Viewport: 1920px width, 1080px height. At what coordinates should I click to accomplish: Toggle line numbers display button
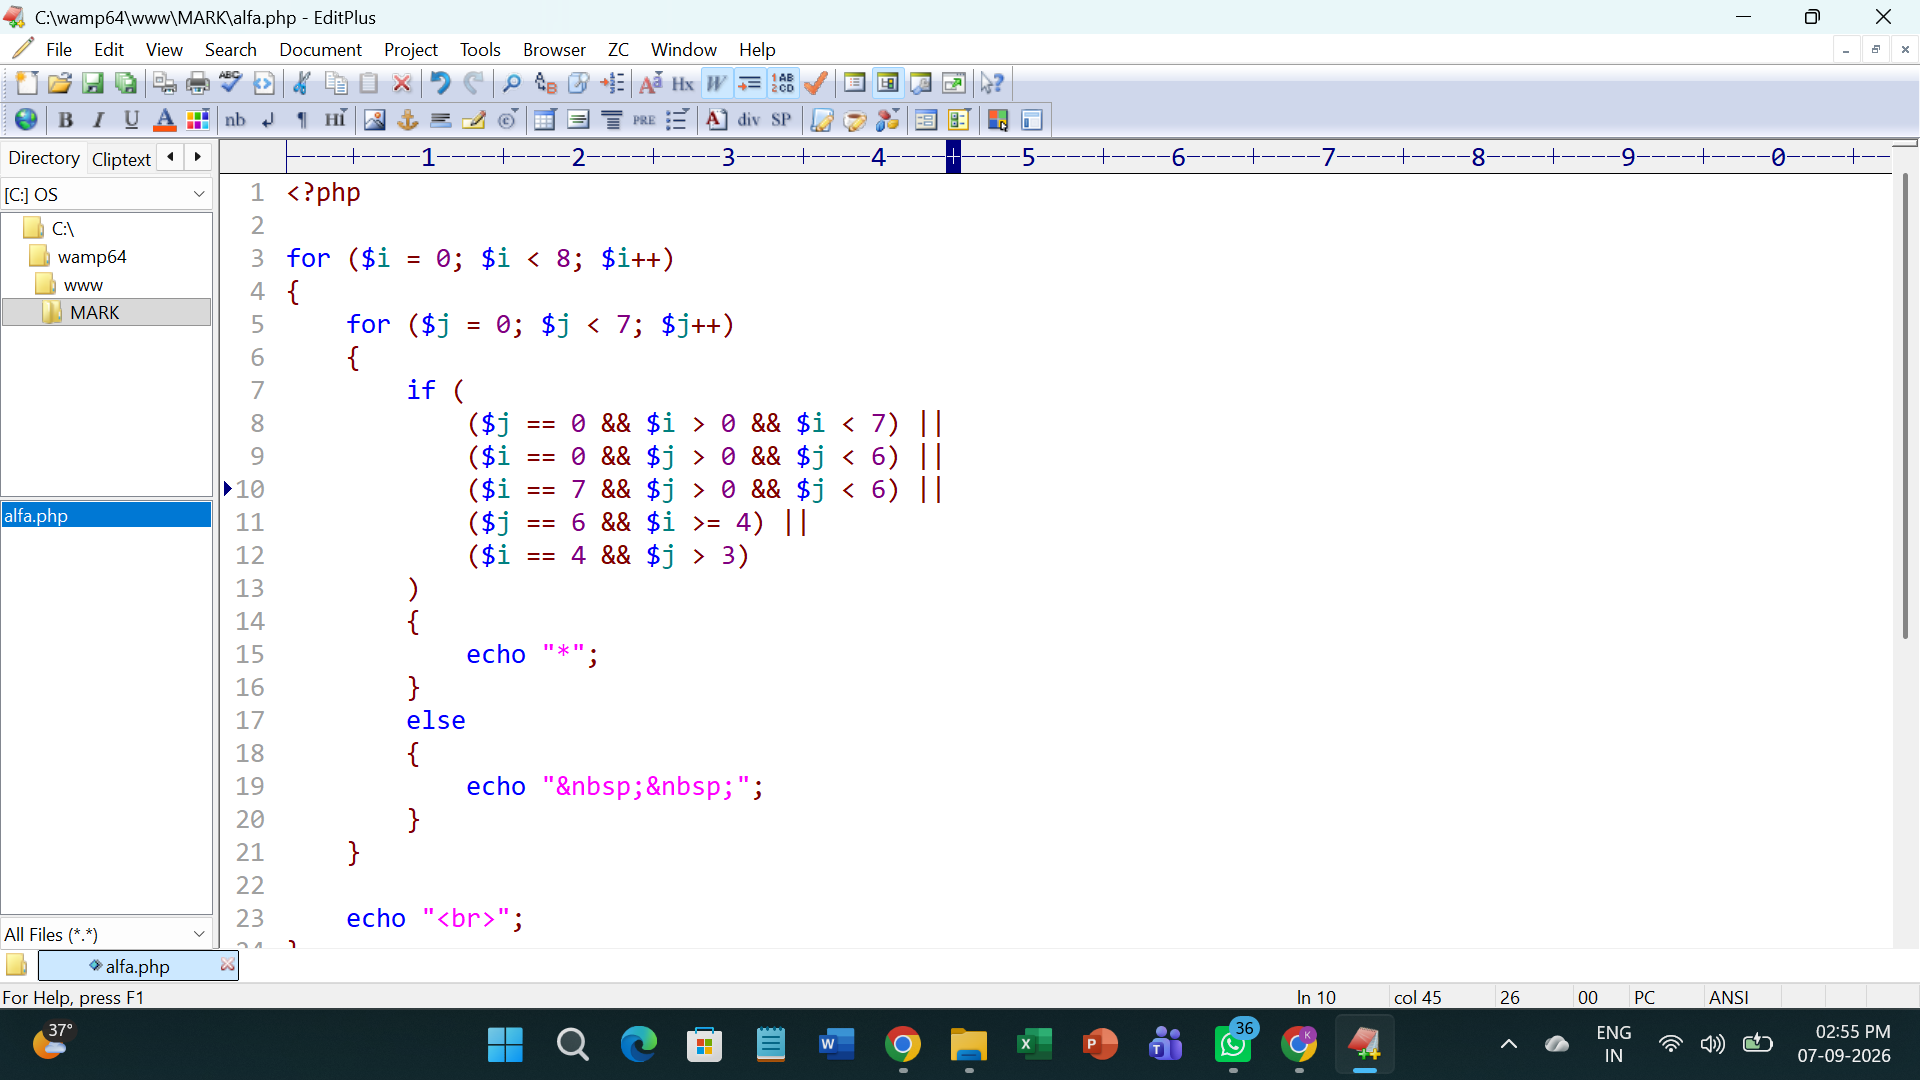click(x=783, y=84)
